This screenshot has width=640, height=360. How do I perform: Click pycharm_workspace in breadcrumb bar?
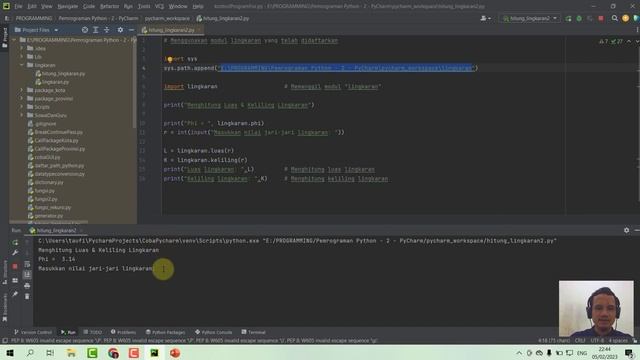(x=167, y=18)
